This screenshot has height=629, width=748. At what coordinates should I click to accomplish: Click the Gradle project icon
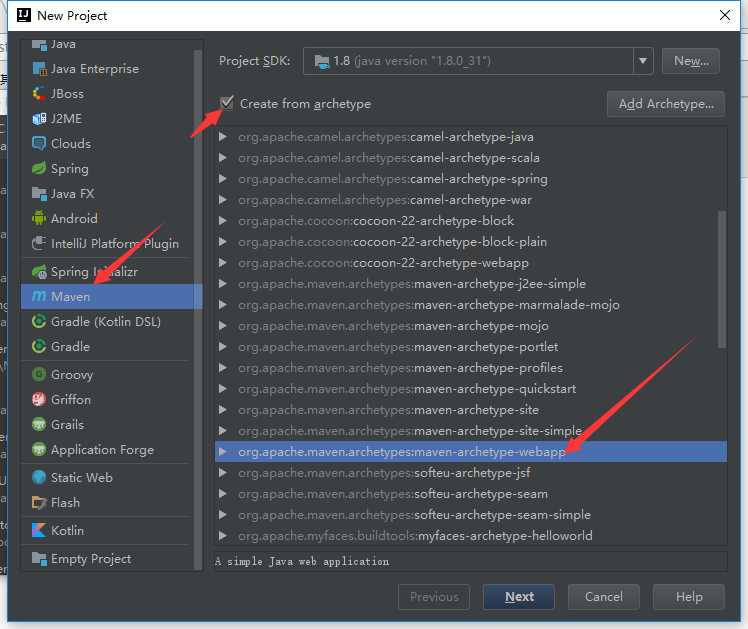coord(40,346)
